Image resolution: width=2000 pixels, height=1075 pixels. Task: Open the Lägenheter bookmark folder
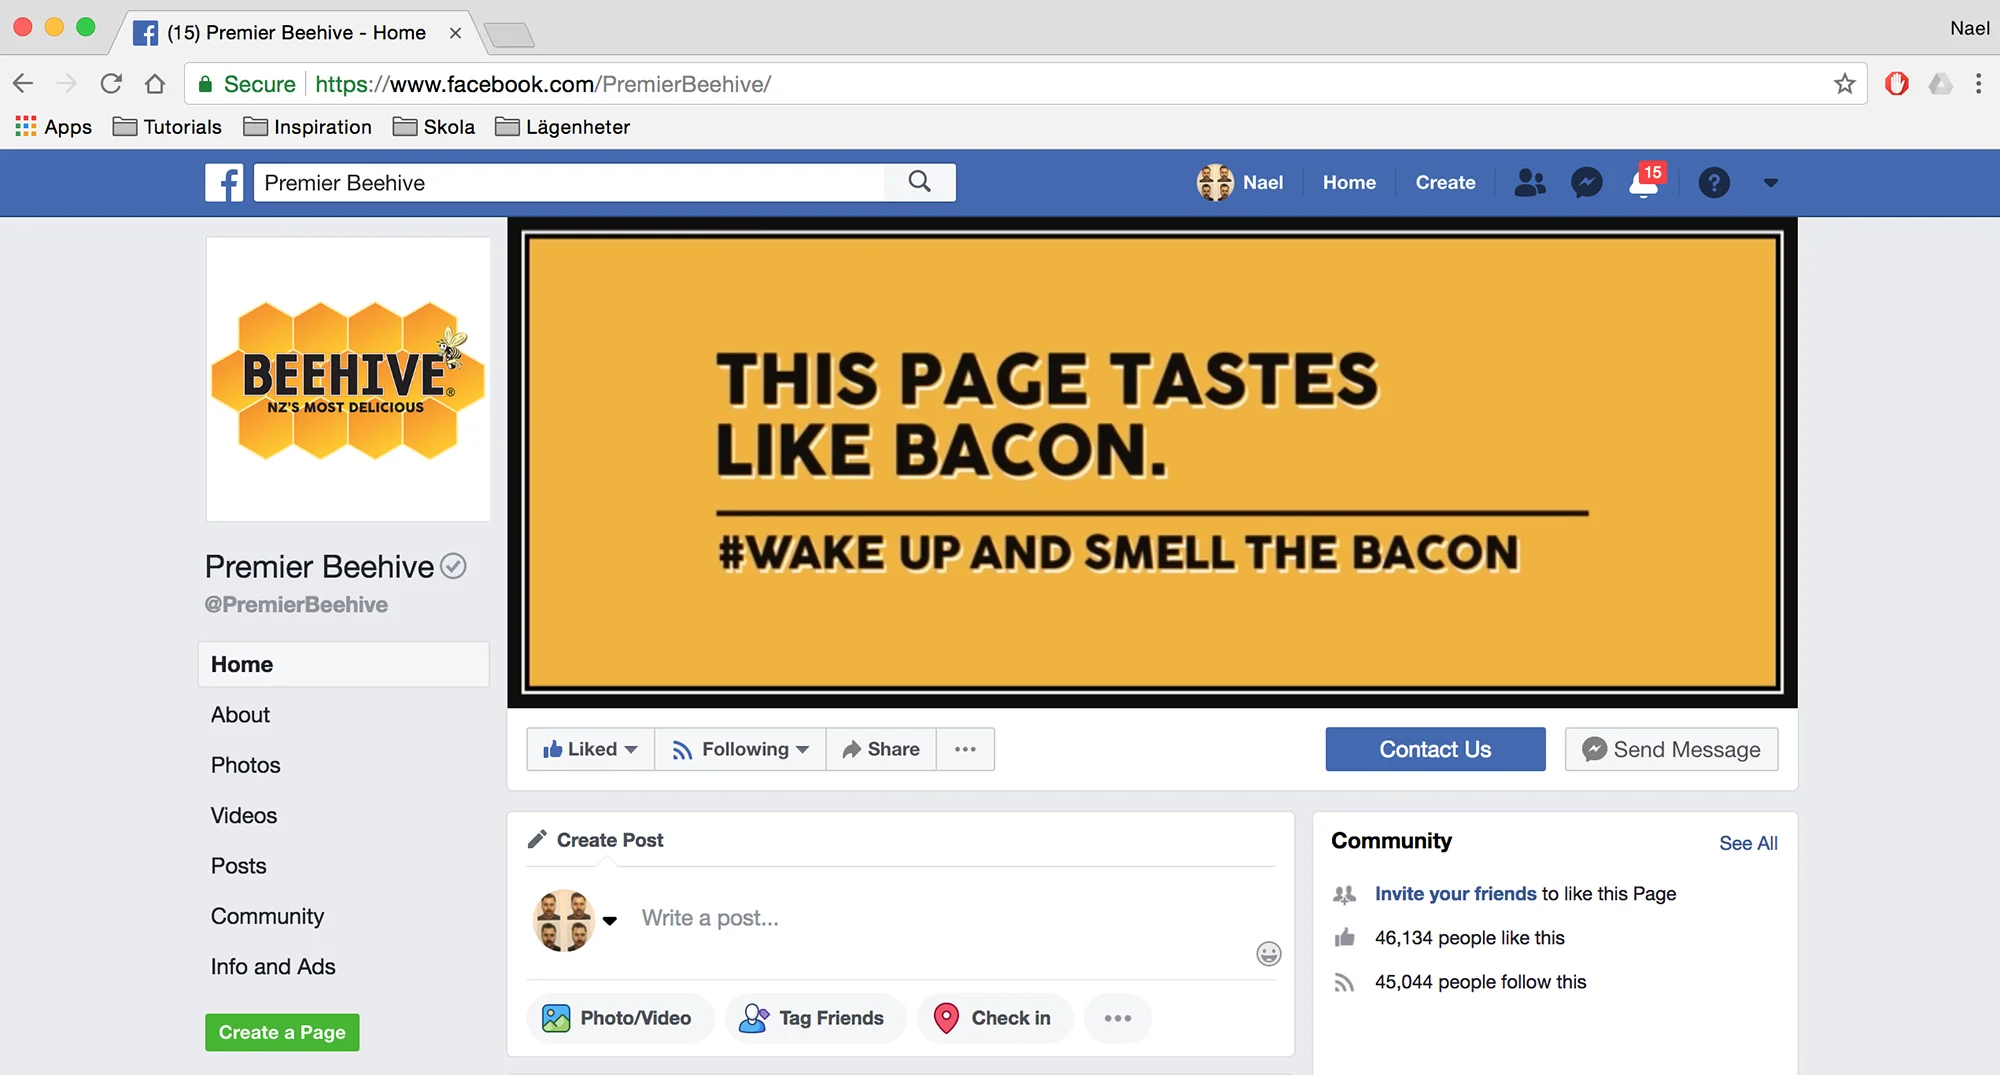(x=563, y=127)
